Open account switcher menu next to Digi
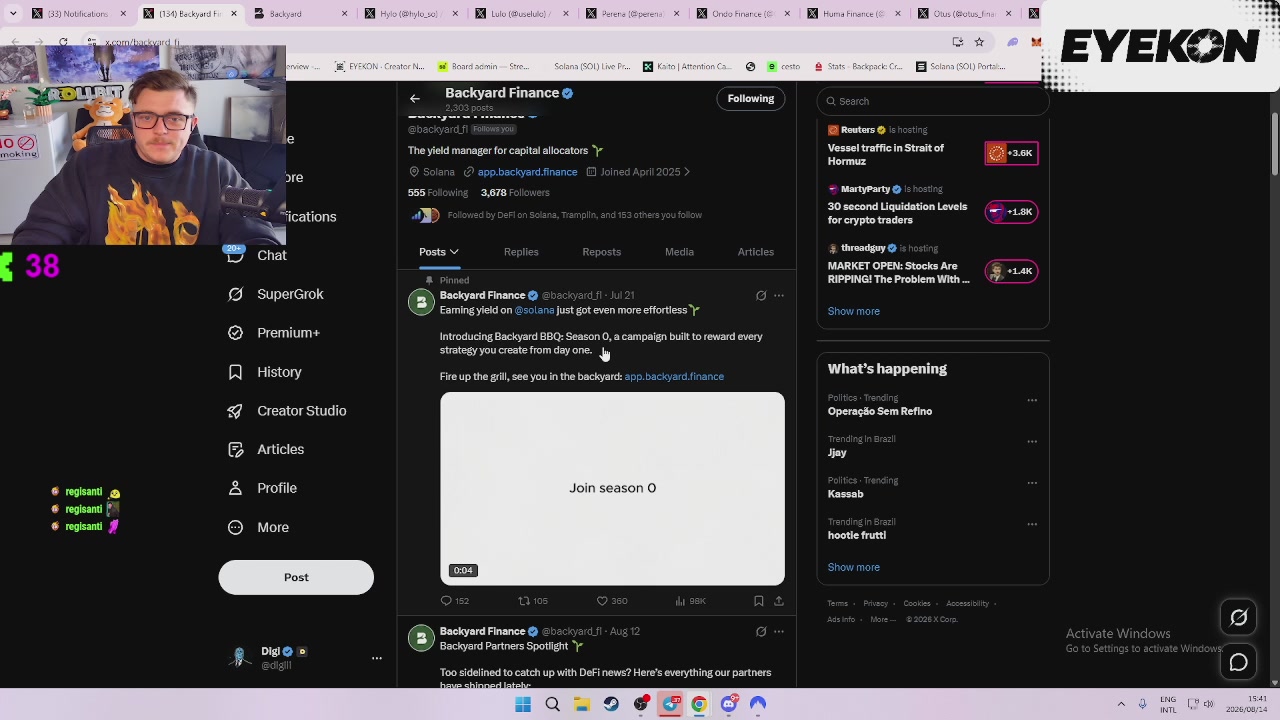 (377, 658)
